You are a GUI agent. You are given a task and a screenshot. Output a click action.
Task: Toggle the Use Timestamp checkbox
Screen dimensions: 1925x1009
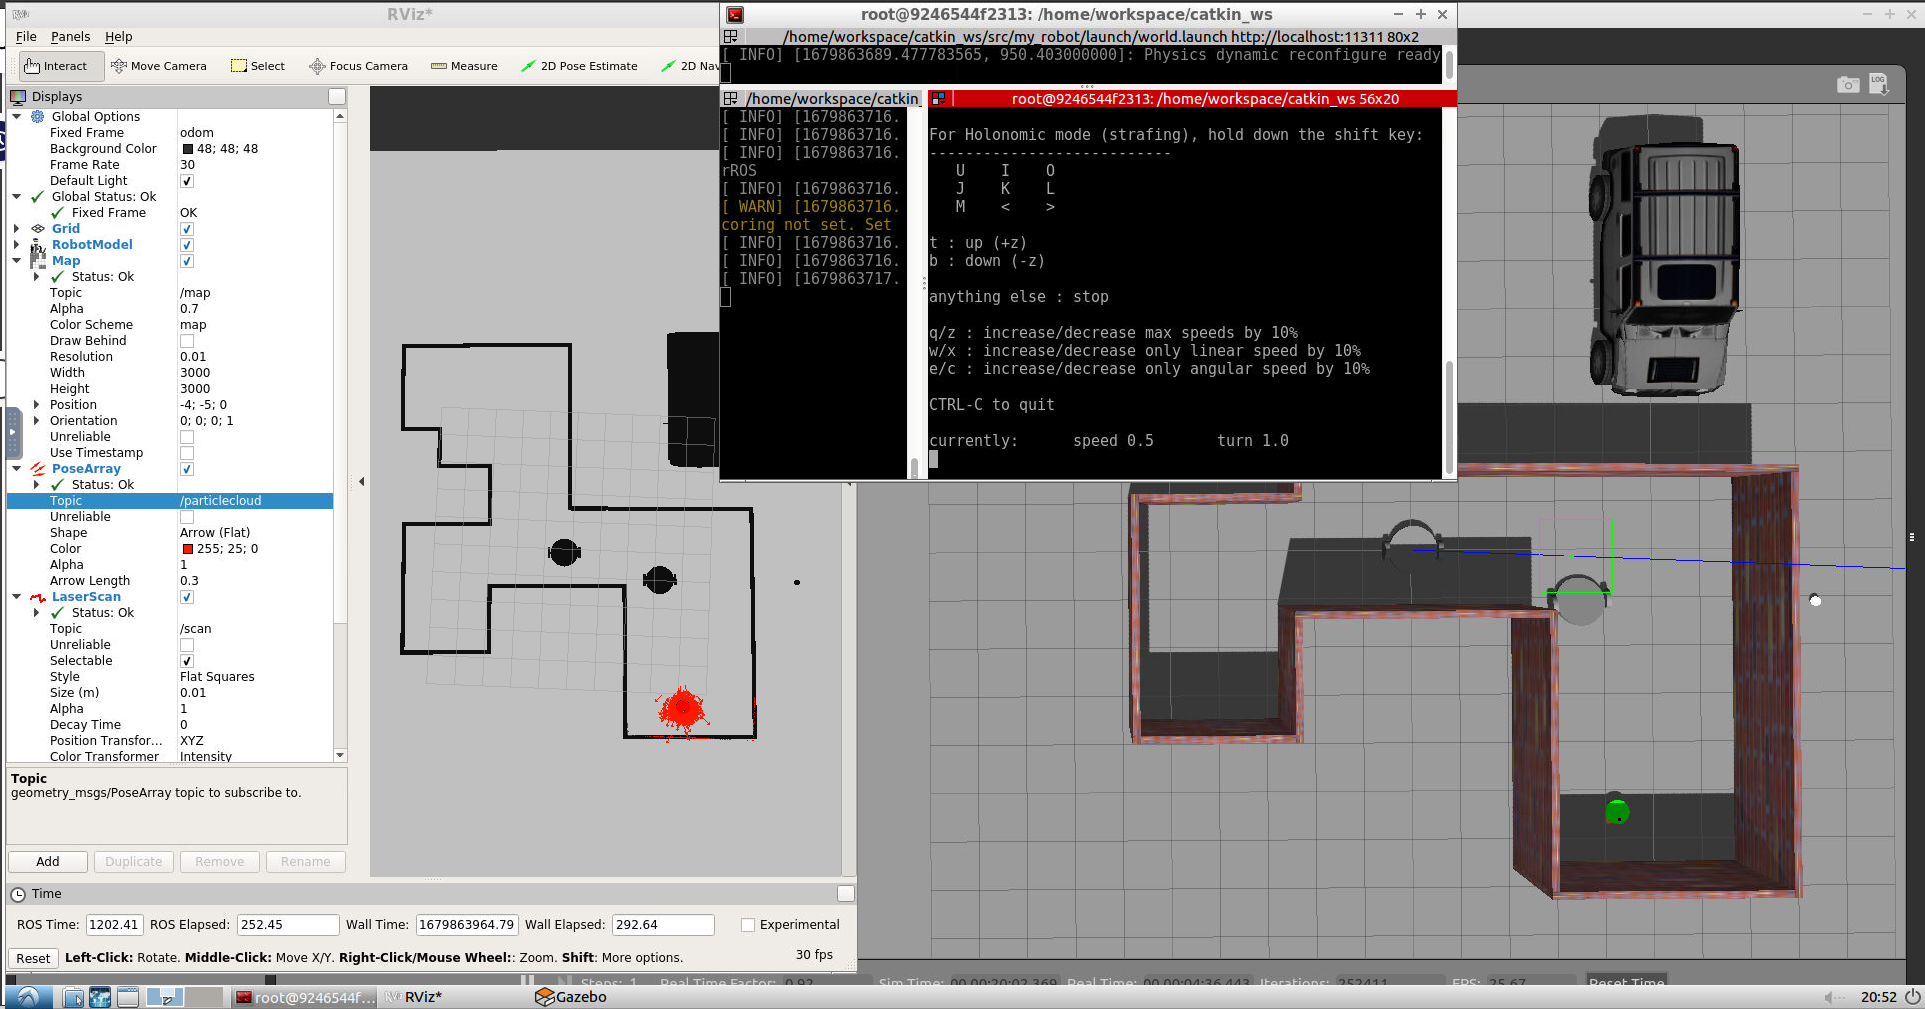(186, 453)
